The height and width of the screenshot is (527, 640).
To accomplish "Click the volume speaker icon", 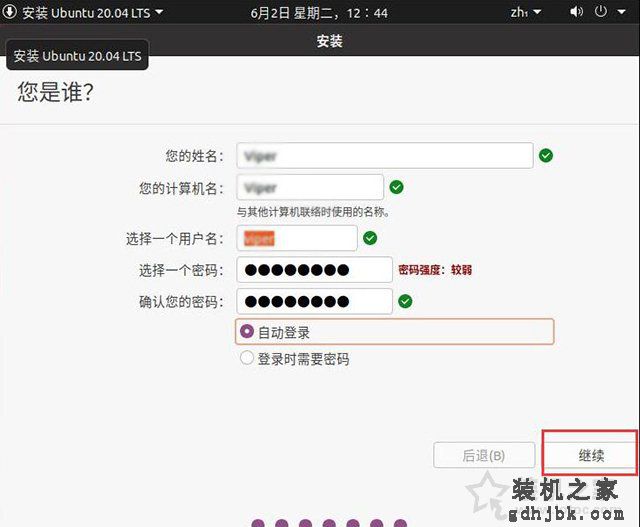I will [576, 12].
